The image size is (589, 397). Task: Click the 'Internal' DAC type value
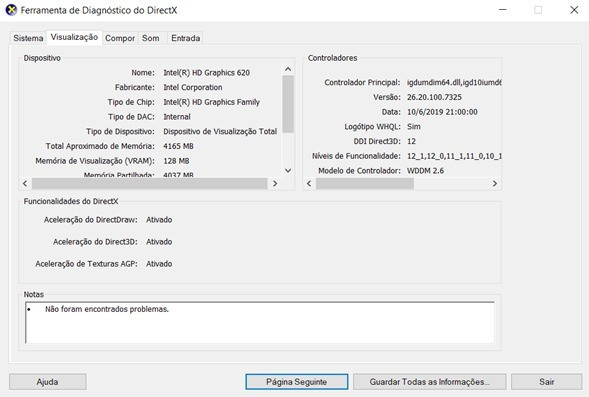pyautogui.click(x=177, y=117)
